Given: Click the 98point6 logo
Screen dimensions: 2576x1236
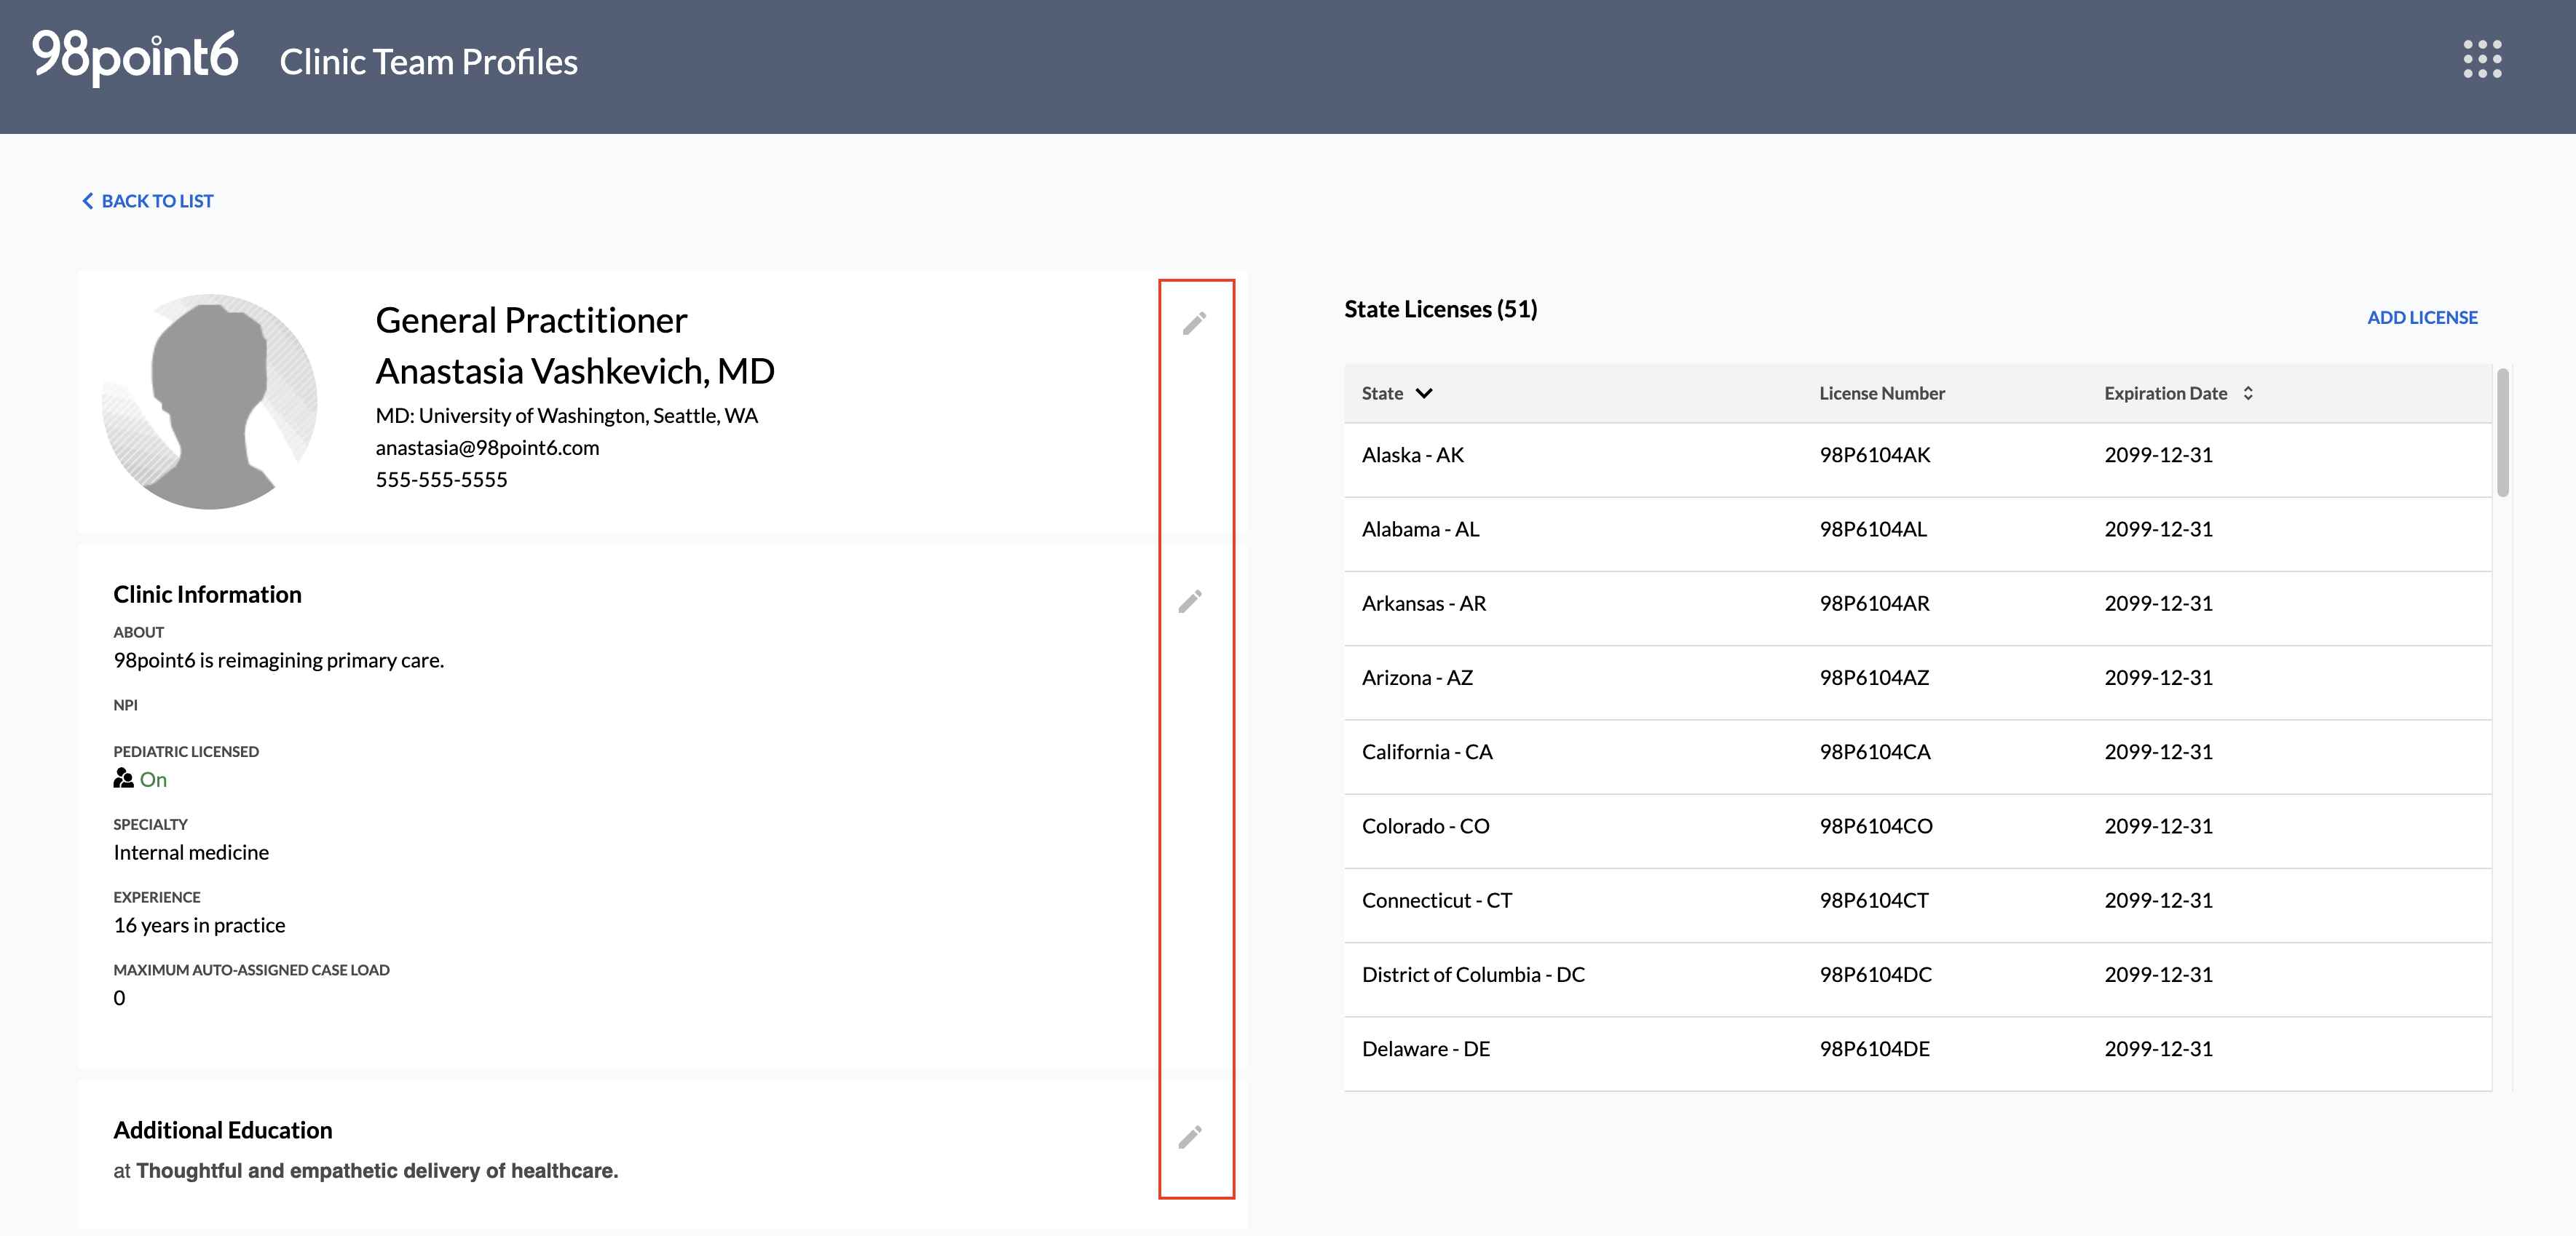Looking at the screenshot, I should click(135, 57).
